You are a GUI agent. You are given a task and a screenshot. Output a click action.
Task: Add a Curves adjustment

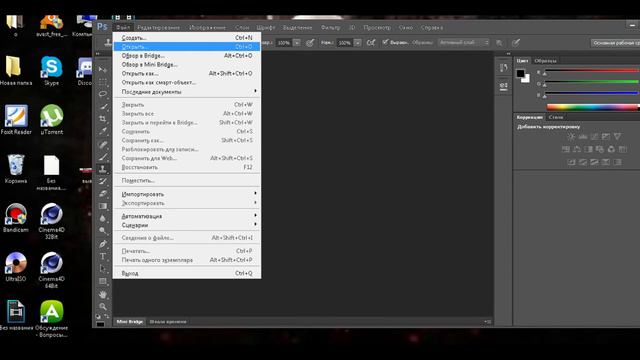coord(594,137)
